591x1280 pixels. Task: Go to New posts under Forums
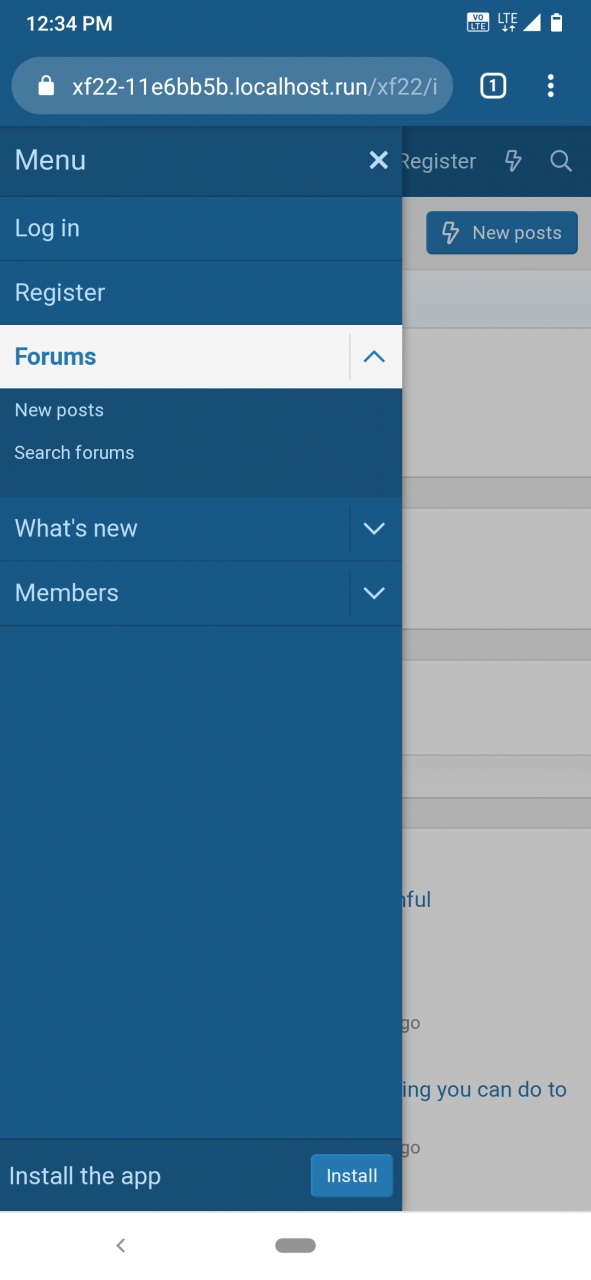tap(59, 410)
